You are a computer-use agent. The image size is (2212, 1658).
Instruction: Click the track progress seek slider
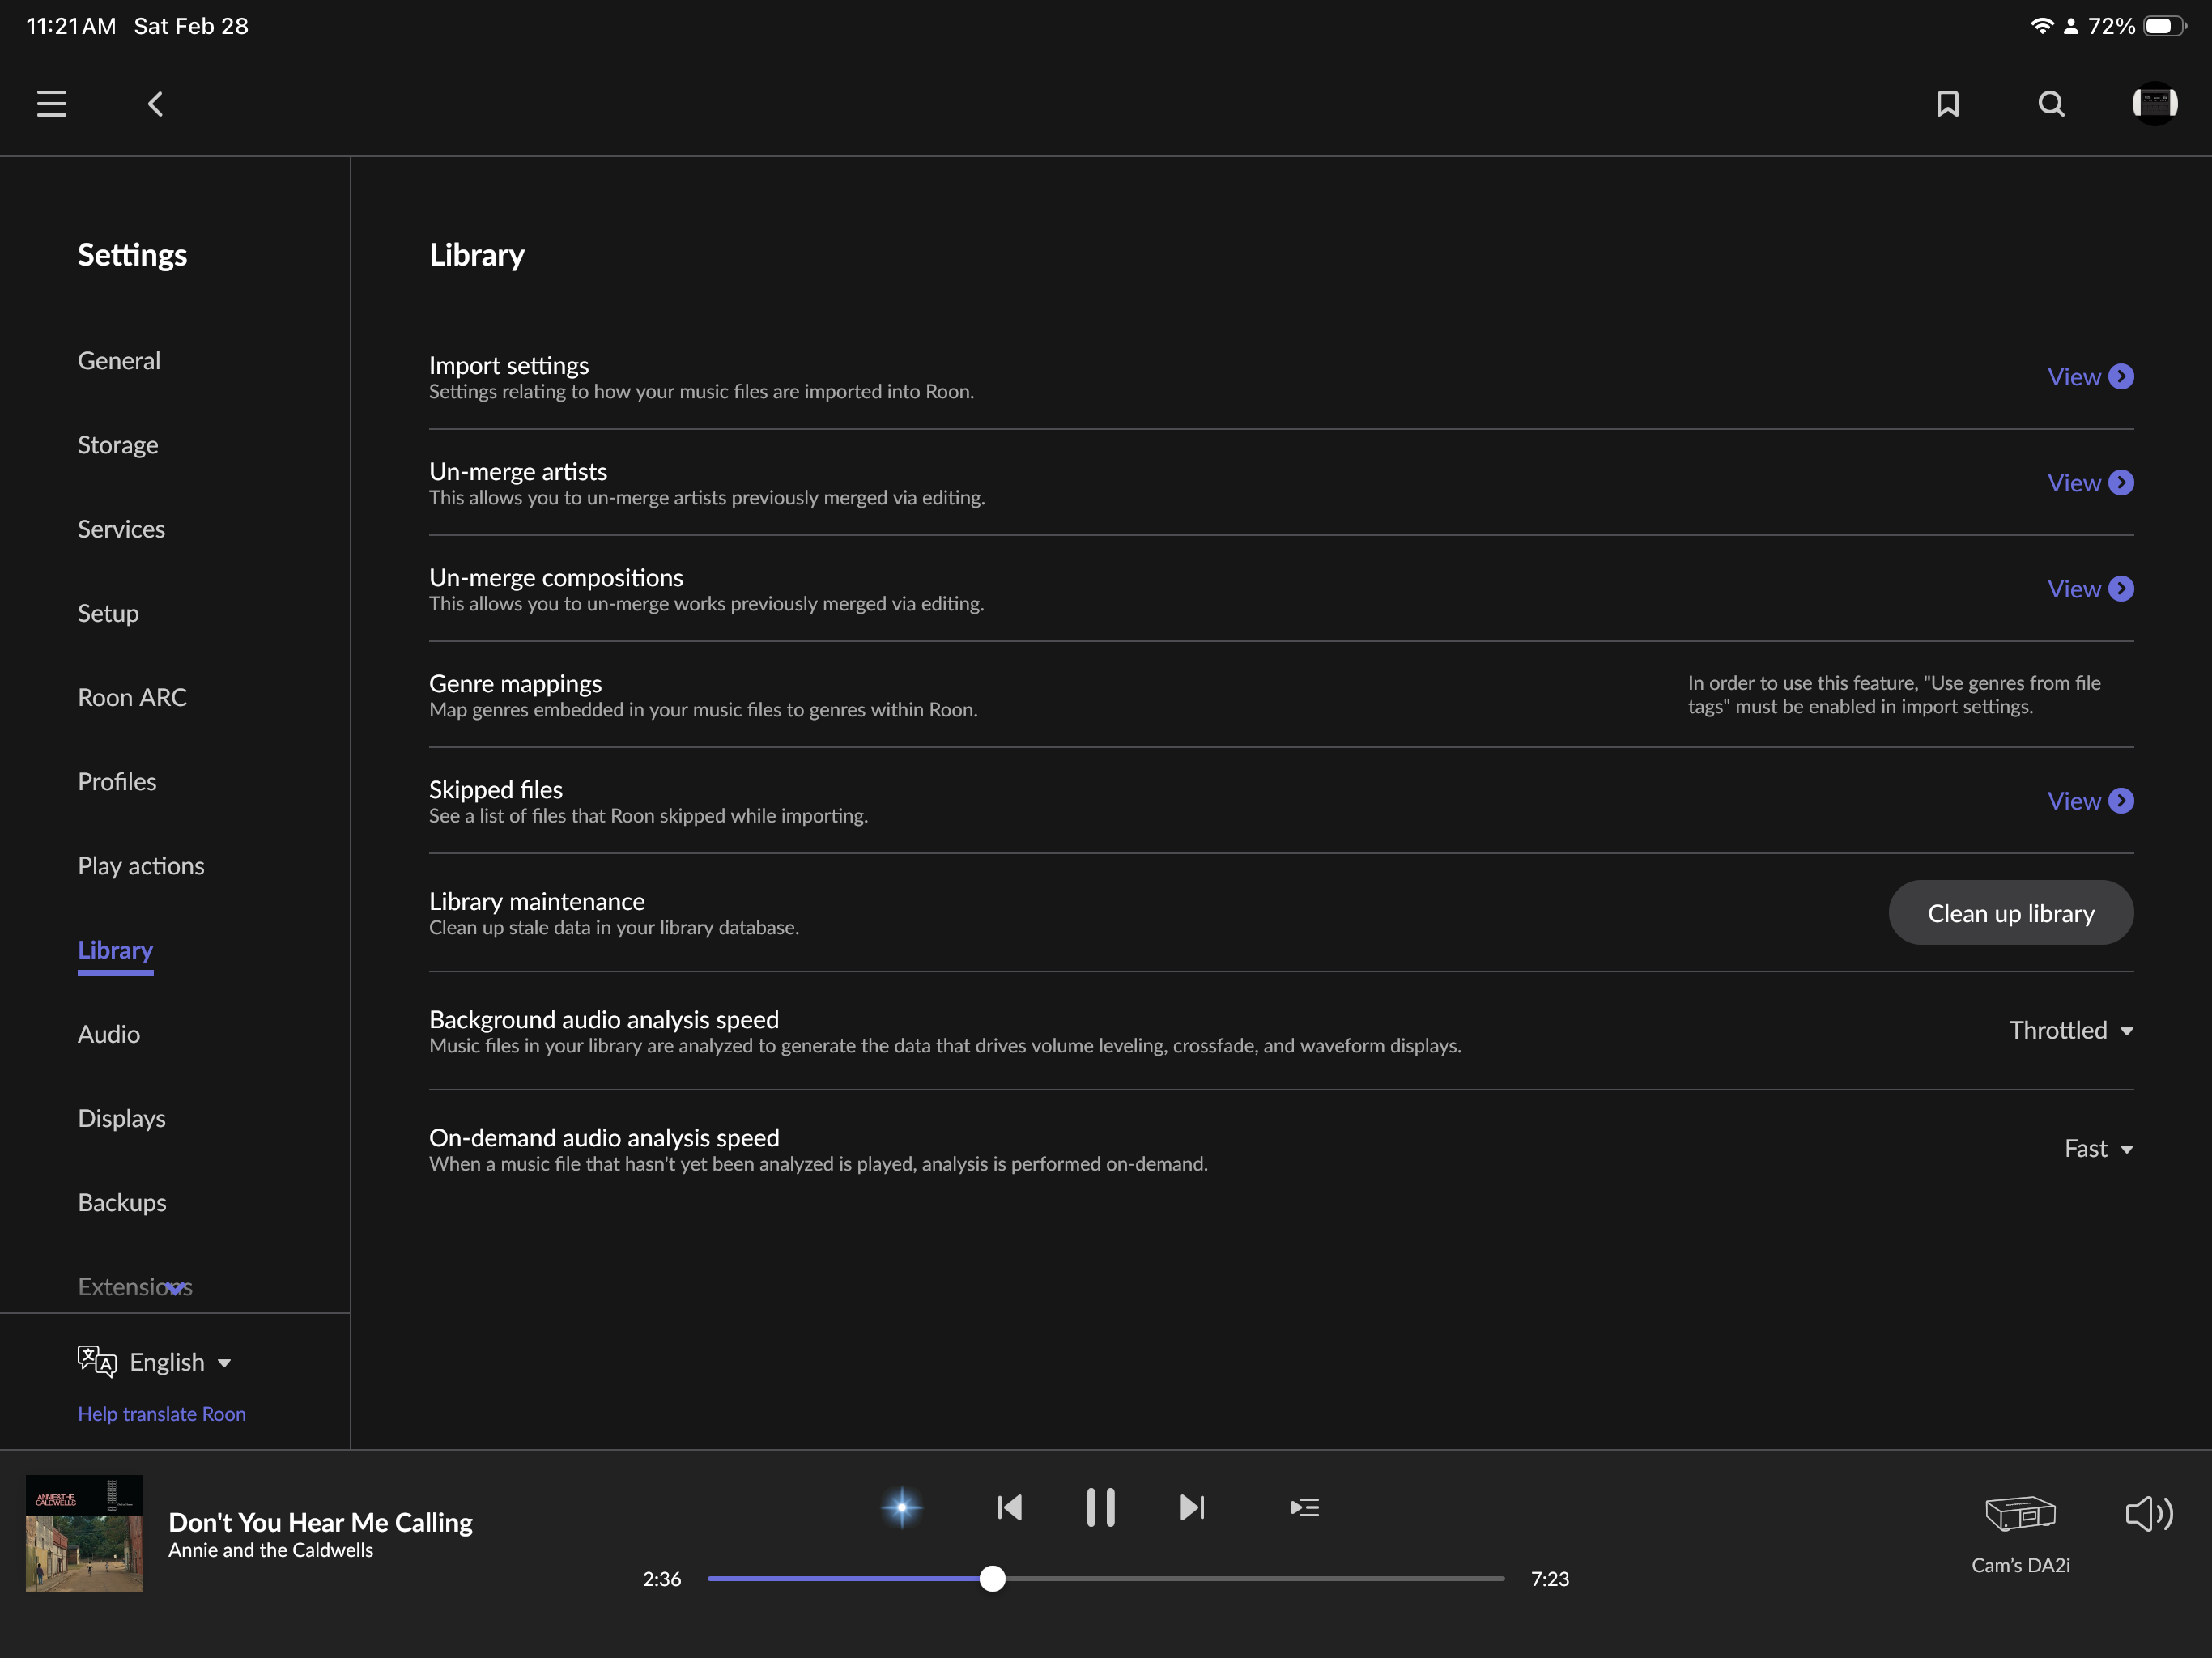coord(1105,1579)
